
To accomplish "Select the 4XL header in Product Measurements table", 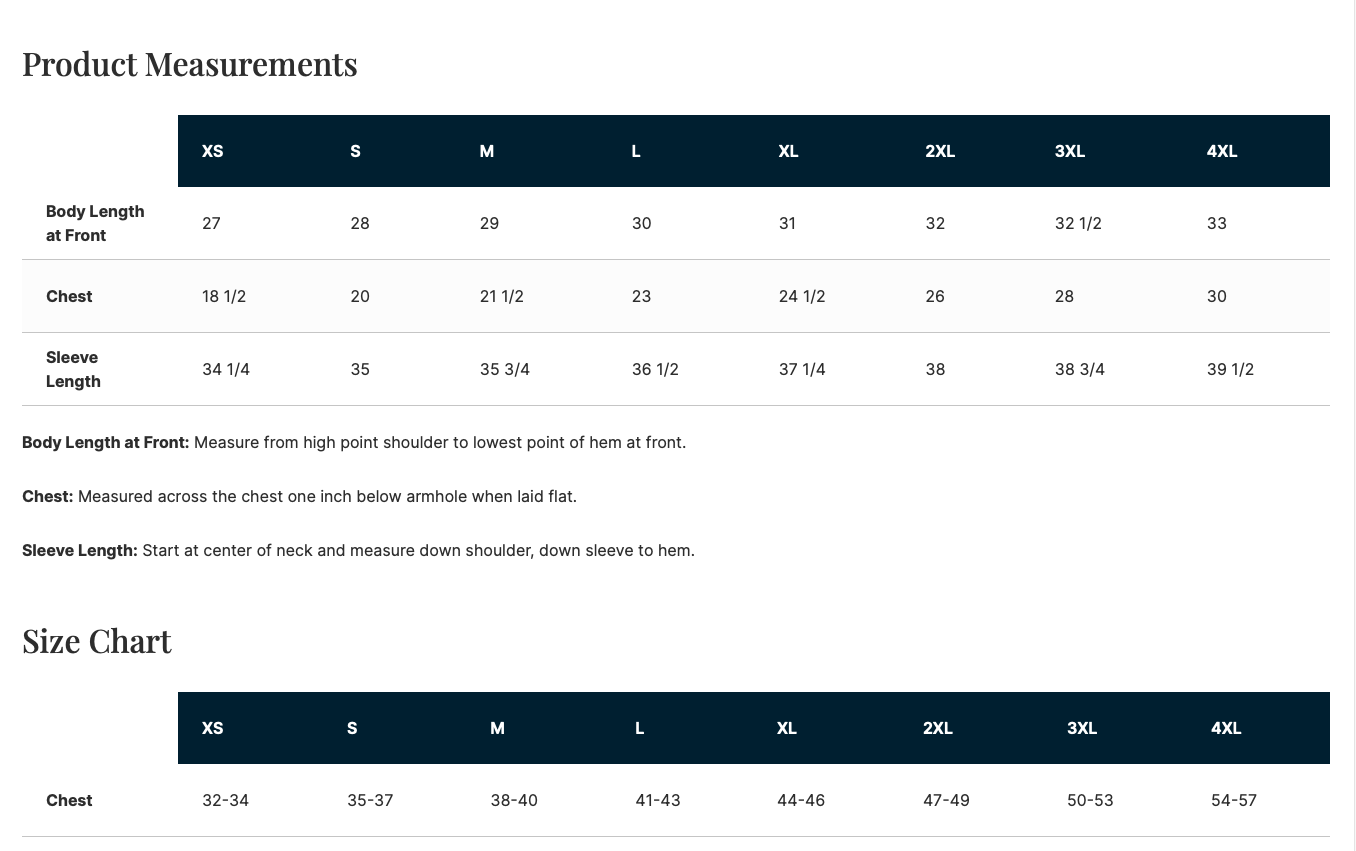I will pyautogui.click(x=1222, y=151).
